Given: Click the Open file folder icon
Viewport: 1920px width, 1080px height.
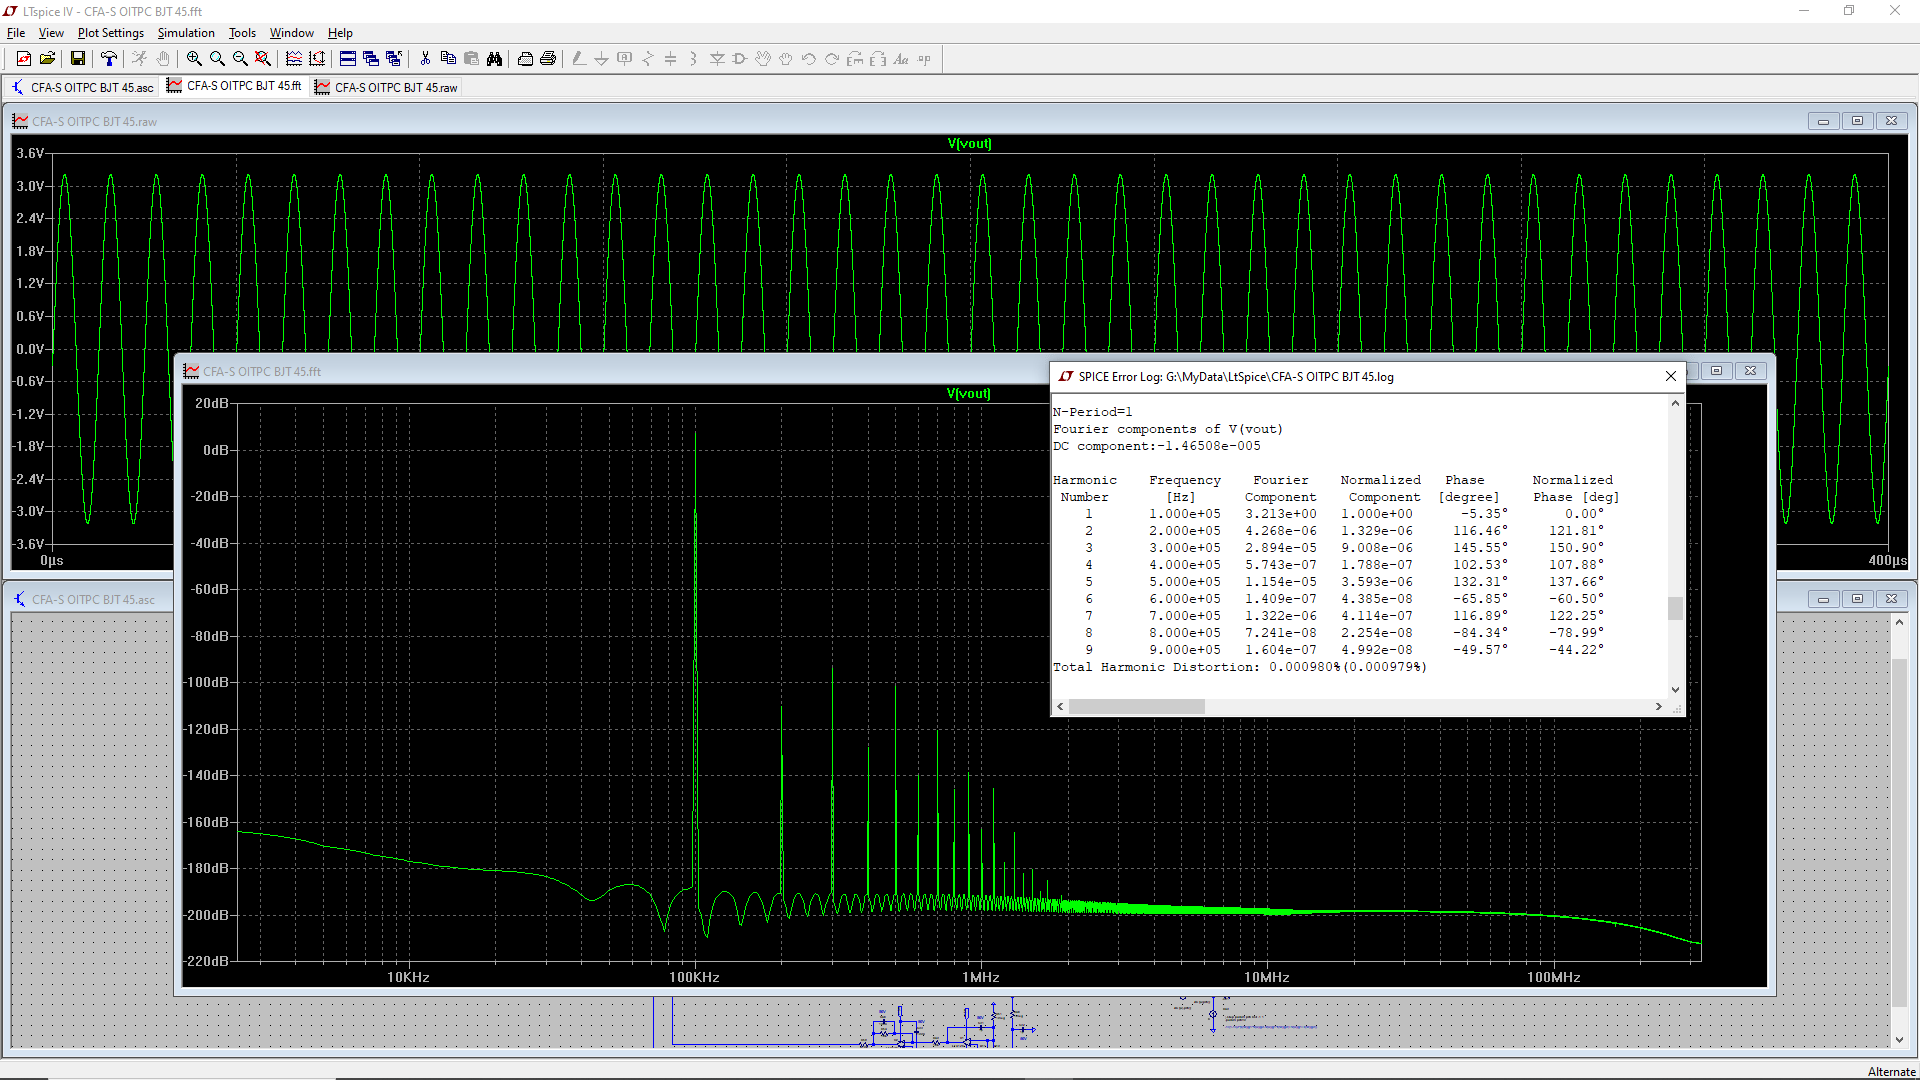Looking at the screenshot, I should 47,59.
